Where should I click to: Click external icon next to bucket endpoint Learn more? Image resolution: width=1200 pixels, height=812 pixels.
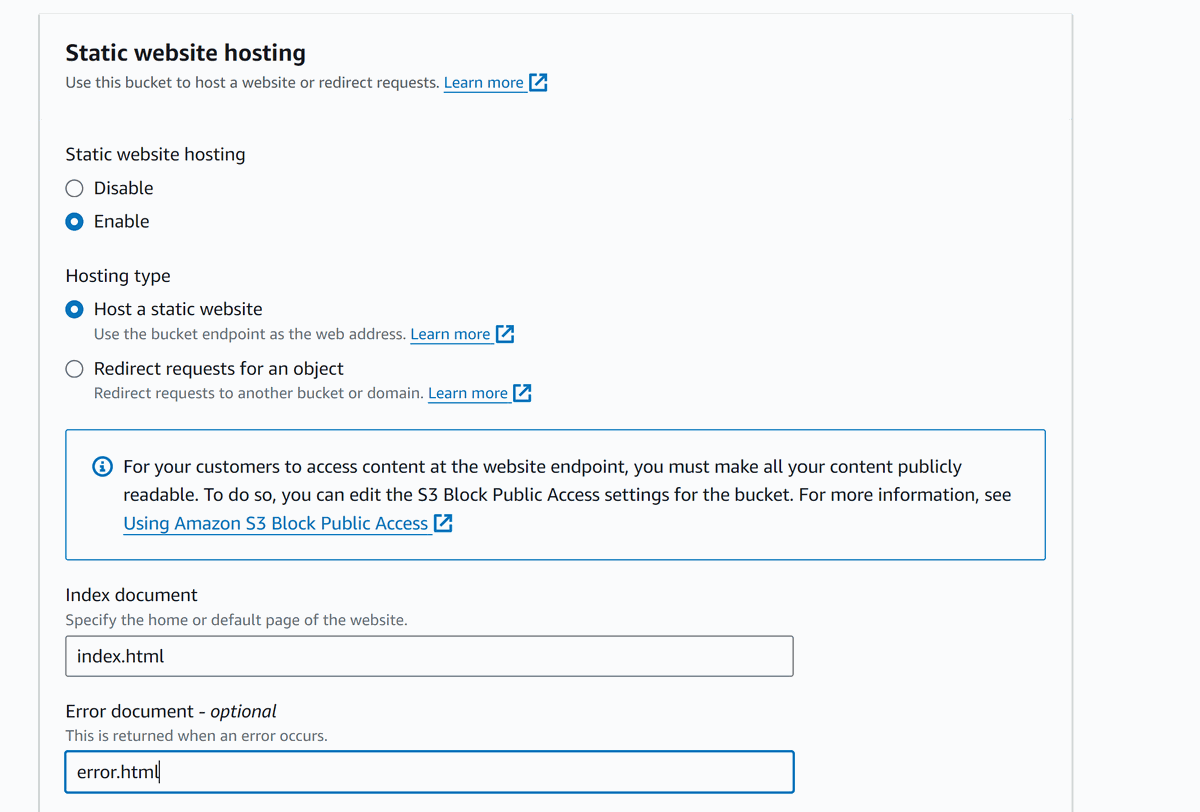click(505, 334)
